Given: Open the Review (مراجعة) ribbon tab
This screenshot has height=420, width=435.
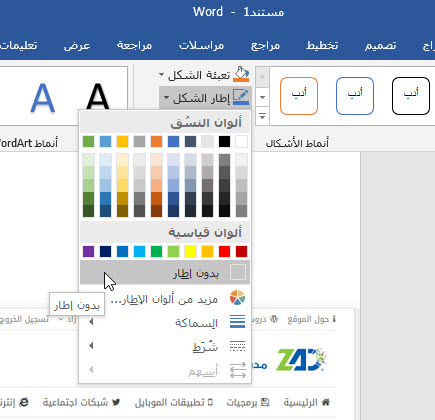Looking at the screenshot, I should (134, 45).
